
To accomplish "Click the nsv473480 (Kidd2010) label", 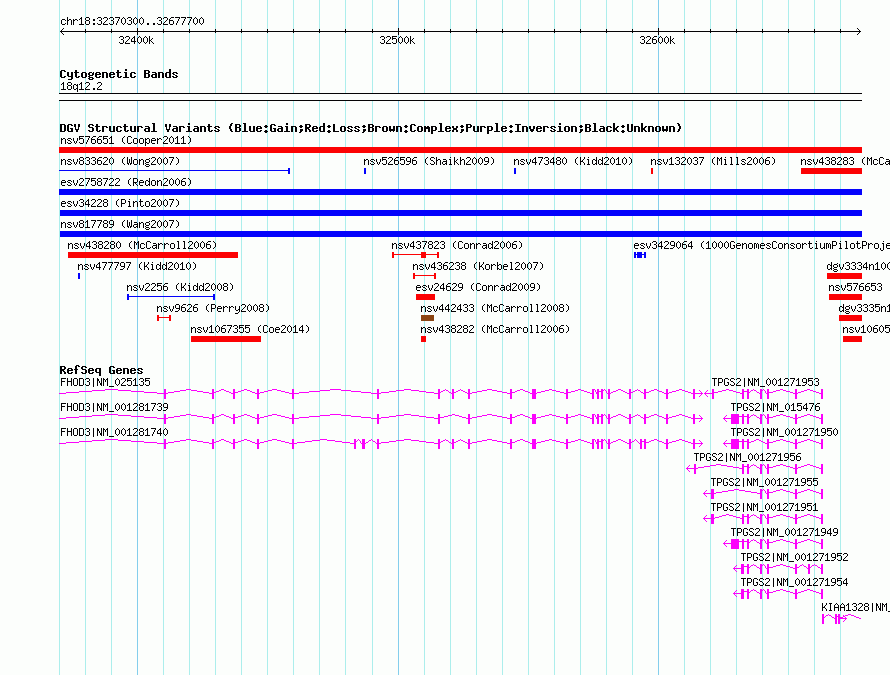I will coord(573,161).
